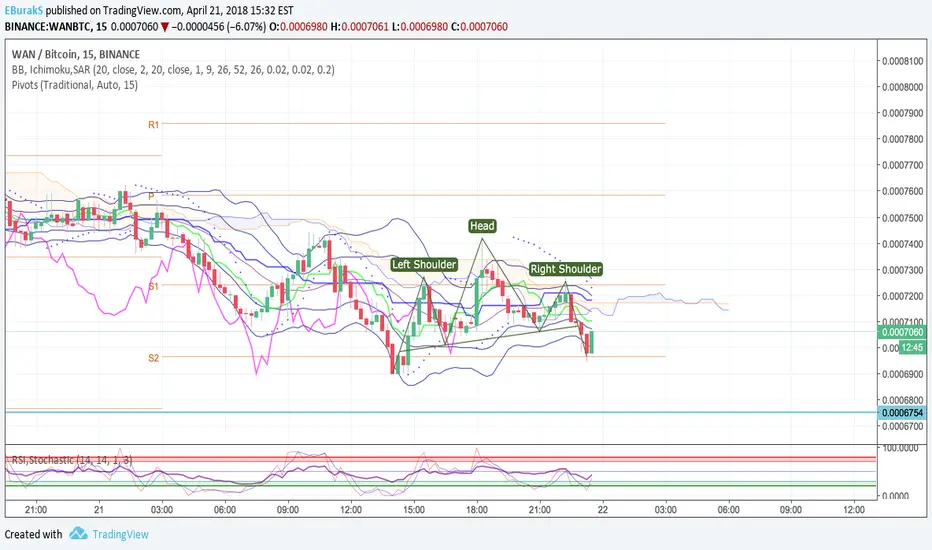Click the Pivots (Traditional, Auto, 15) legend
The height and width of the screenshot is (550, 932).
point(75,85)
